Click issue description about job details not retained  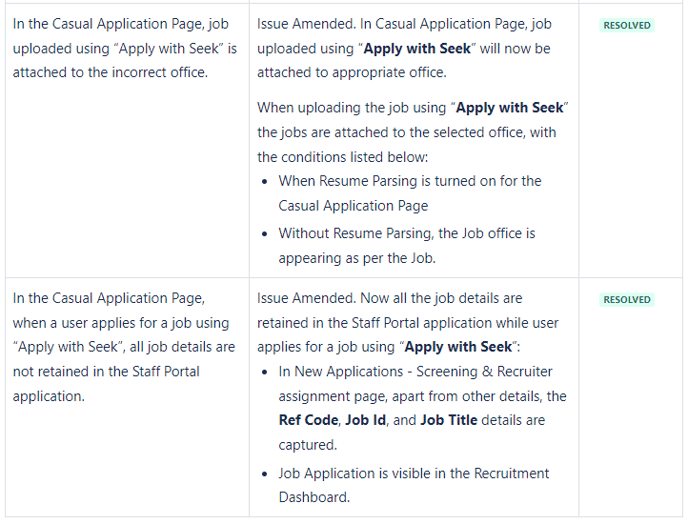[x=124, y=347]
